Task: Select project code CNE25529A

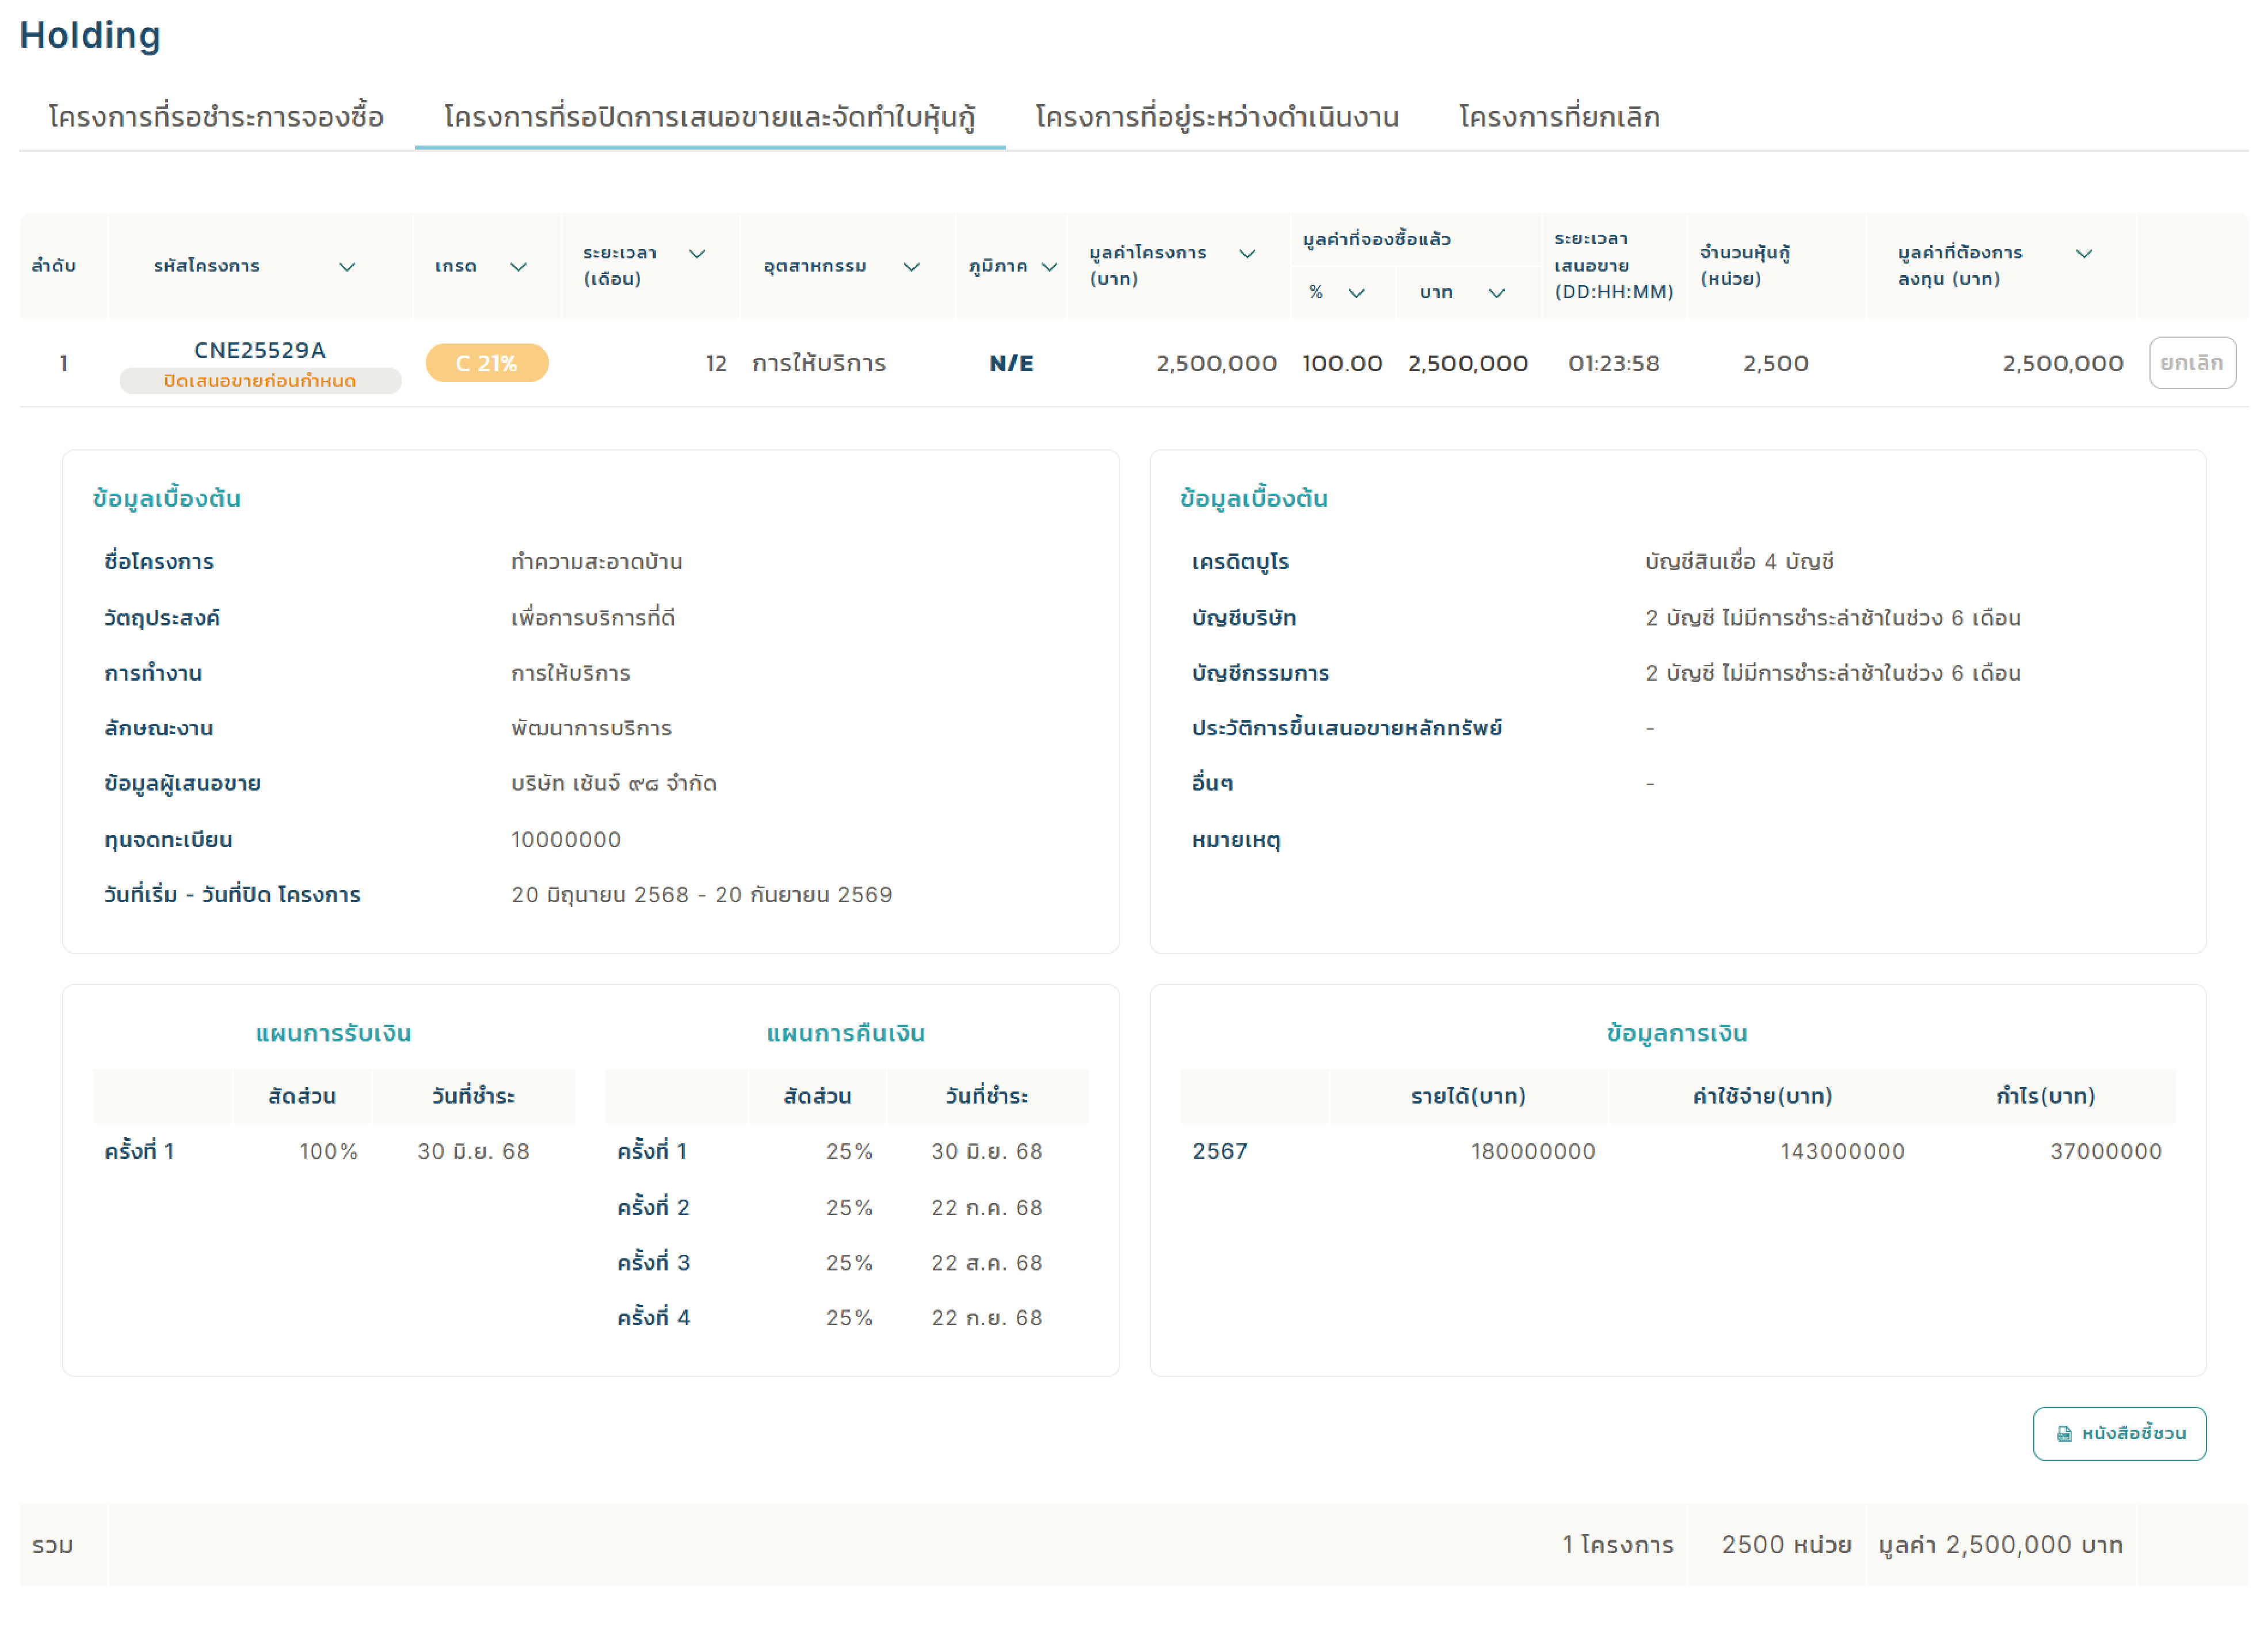Action: [260, 350]
